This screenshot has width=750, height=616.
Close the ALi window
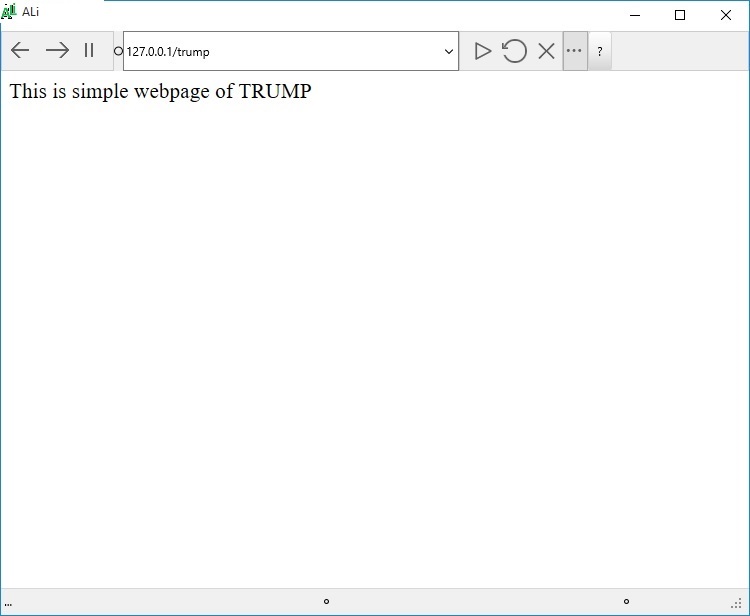(726, 15)
